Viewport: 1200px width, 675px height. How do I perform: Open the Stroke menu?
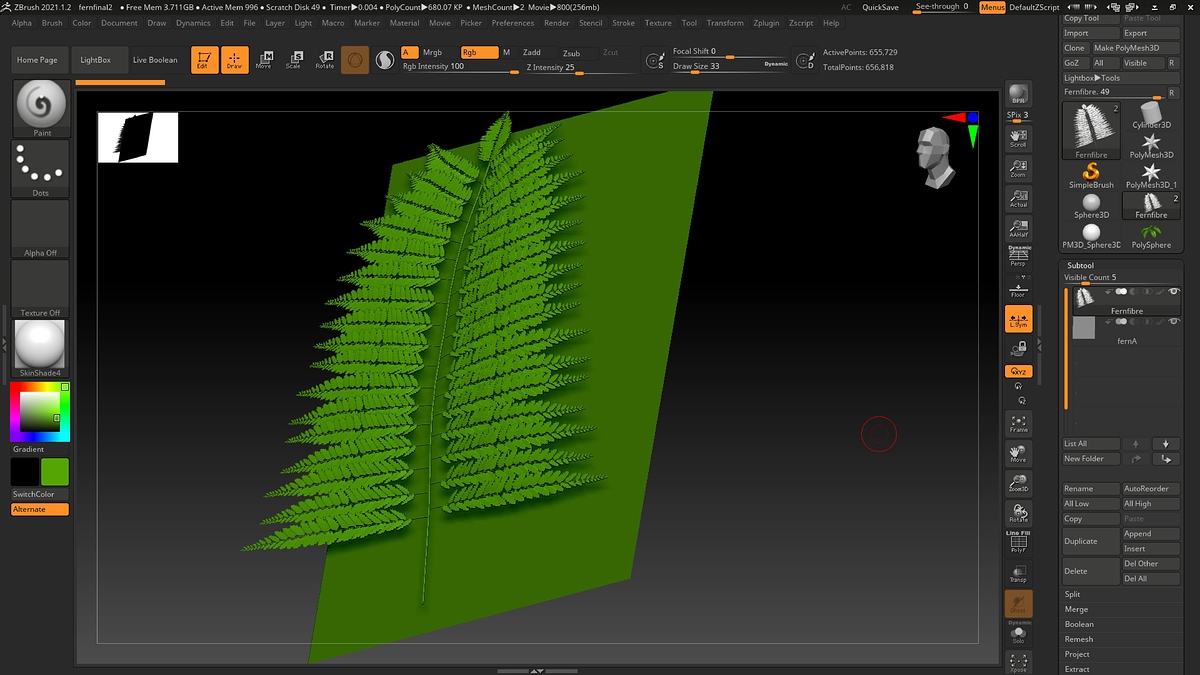pos(623,23)
